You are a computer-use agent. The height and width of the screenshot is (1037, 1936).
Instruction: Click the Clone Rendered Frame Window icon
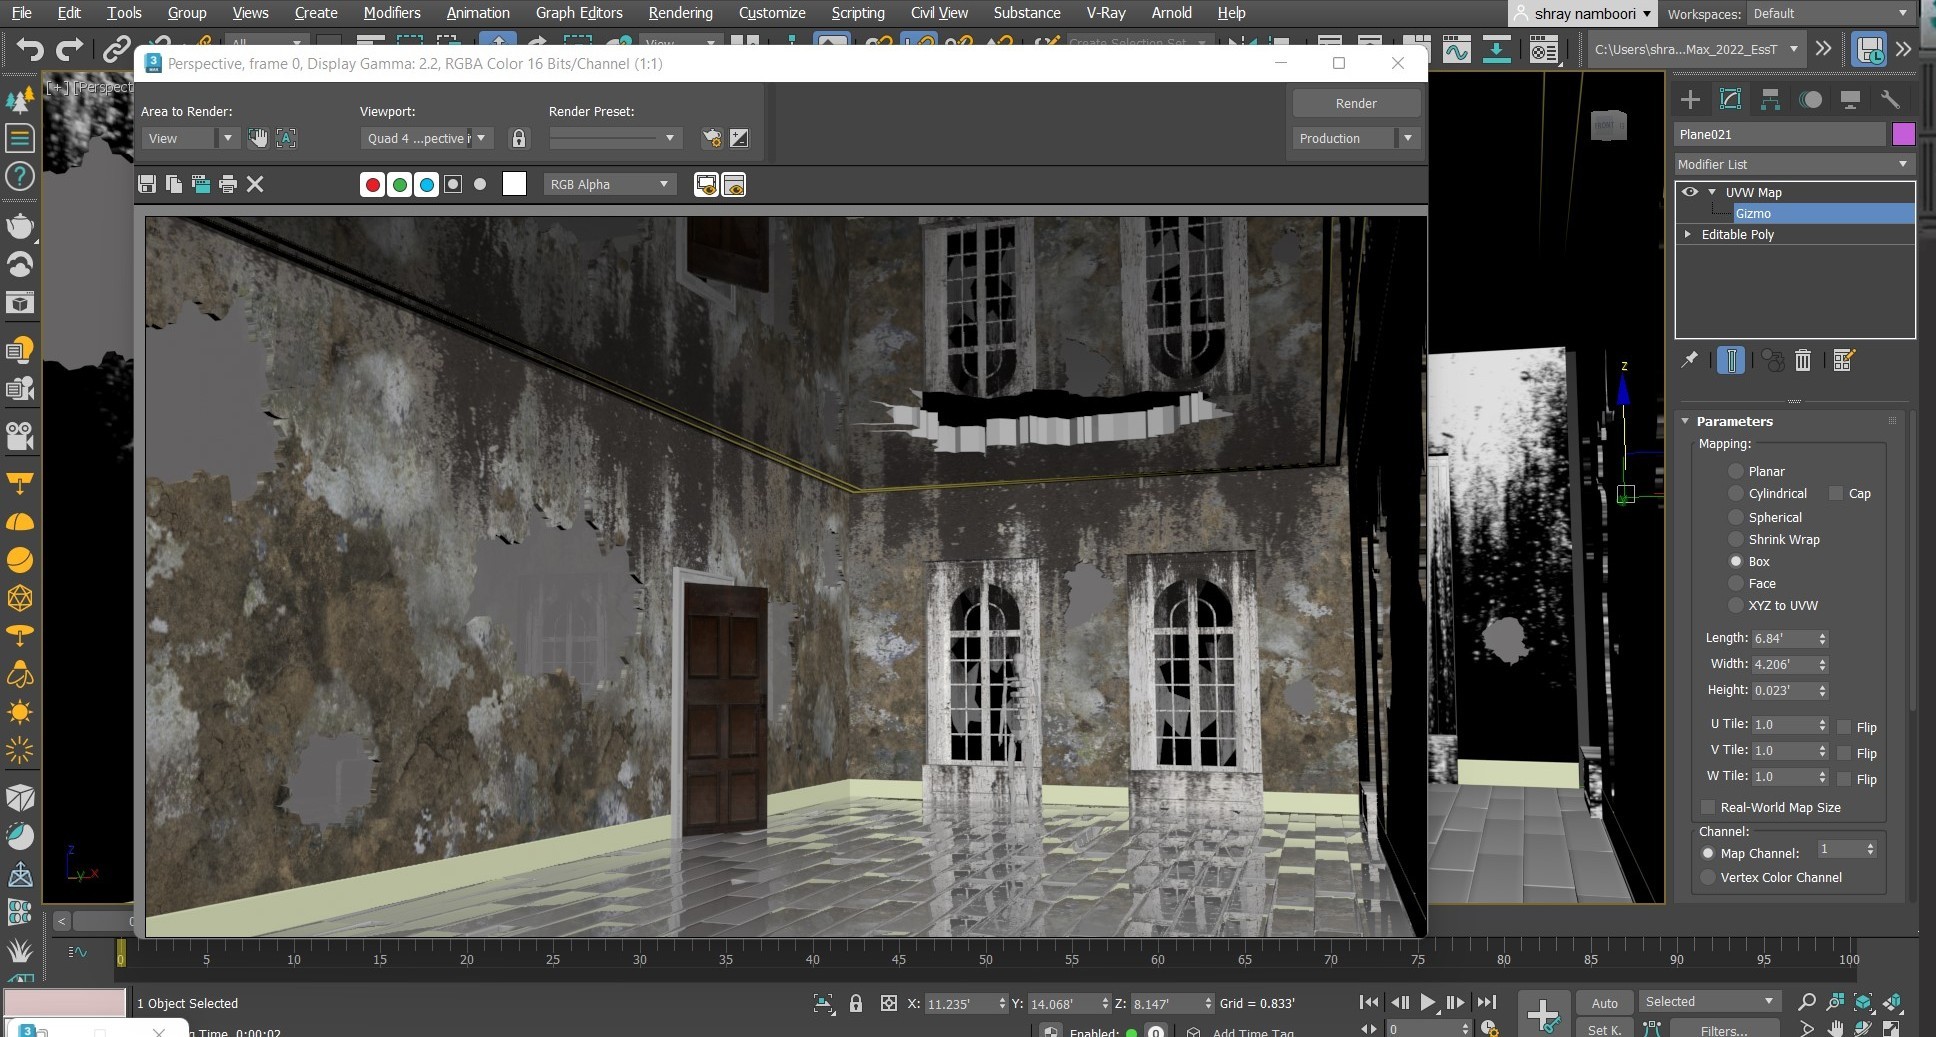click(201, 184)
